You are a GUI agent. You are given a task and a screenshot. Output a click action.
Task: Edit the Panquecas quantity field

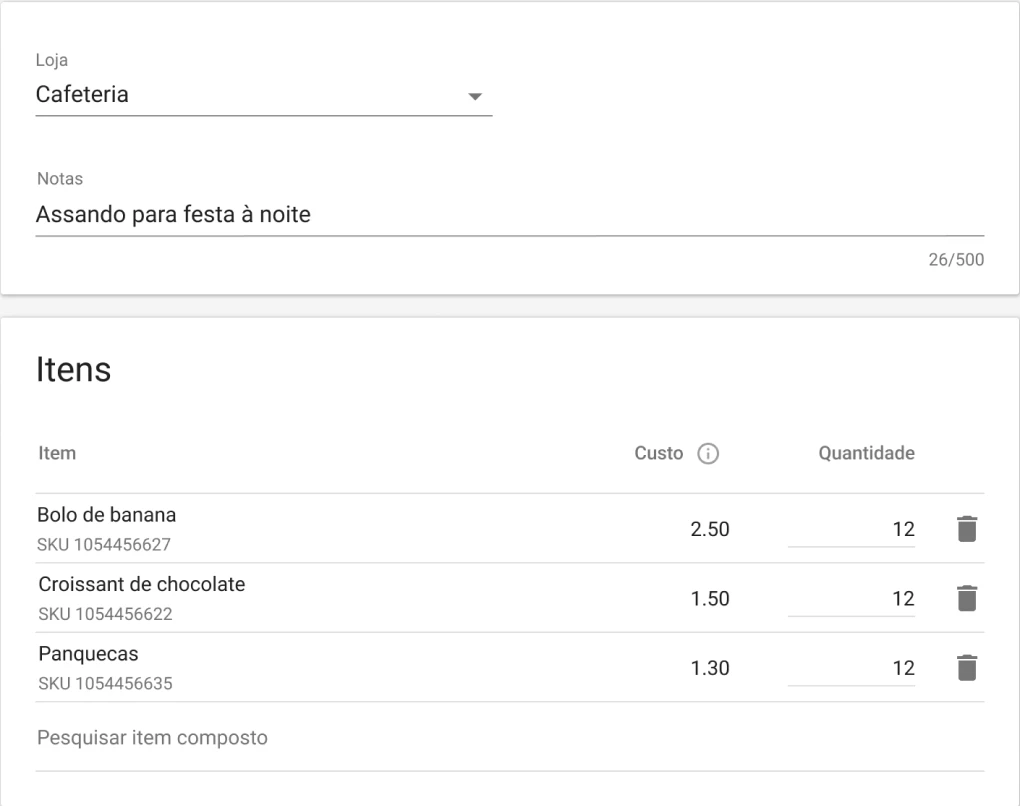pyautogui.click(x=851, y=669)
